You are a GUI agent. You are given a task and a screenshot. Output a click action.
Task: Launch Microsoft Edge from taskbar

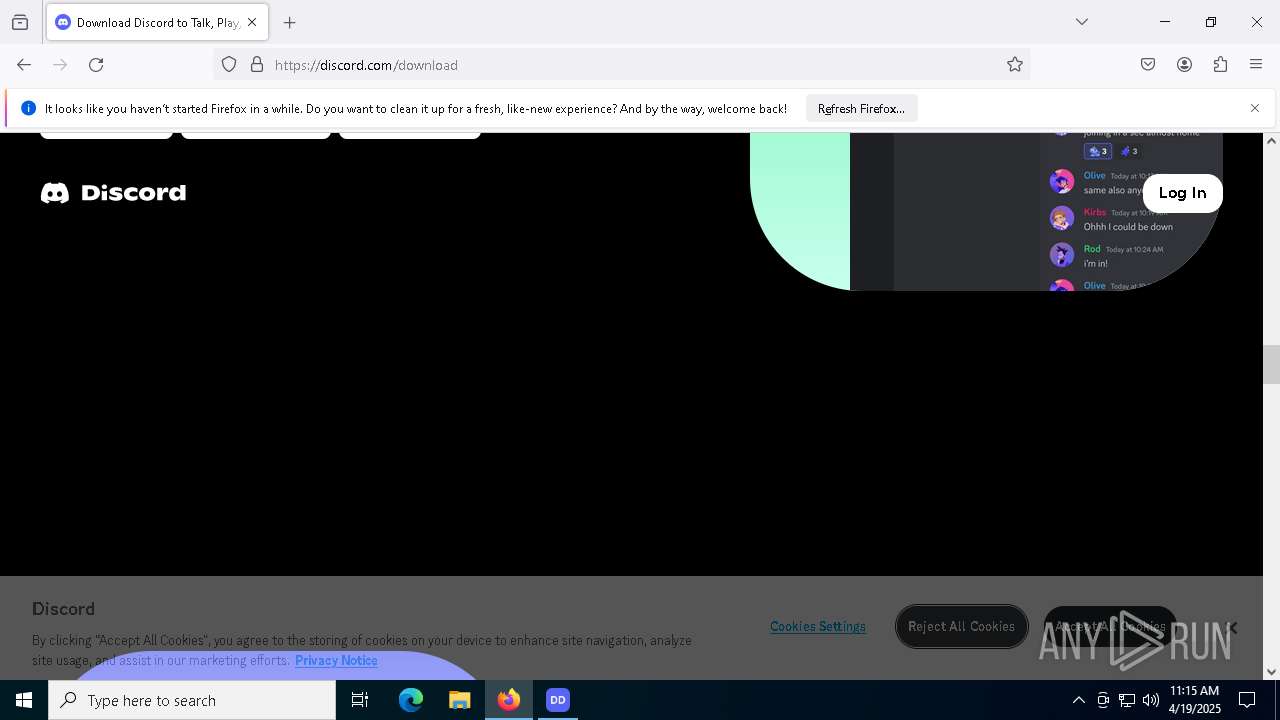(411, 700)
